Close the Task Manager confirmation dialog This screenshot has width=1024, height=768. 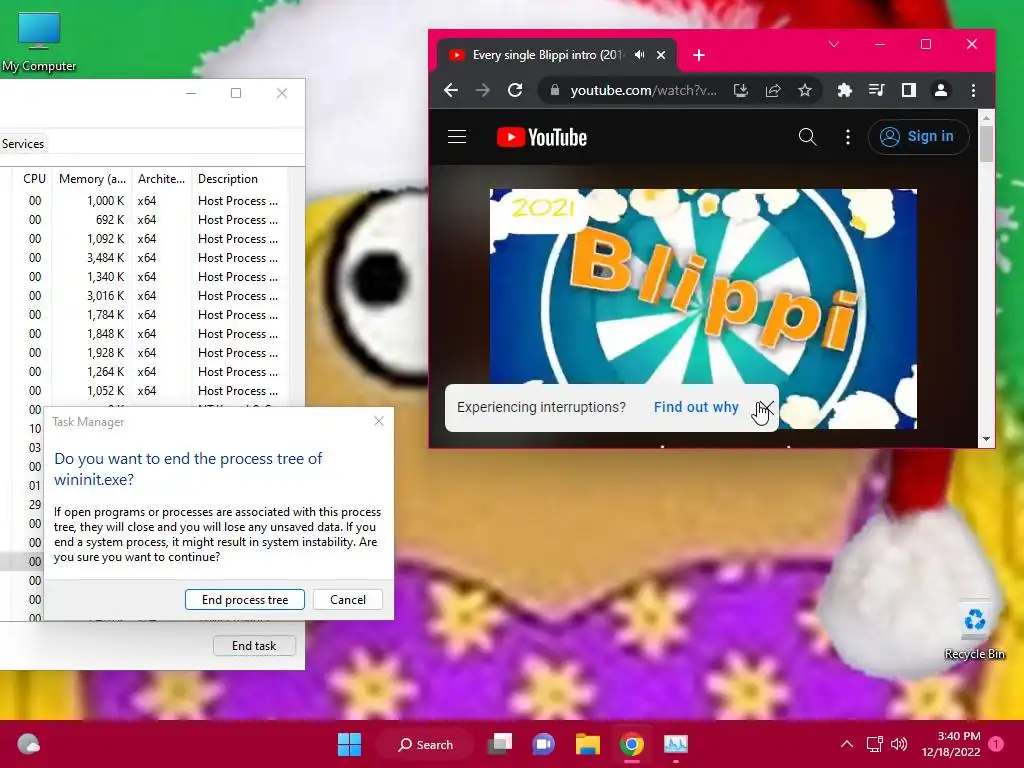pos(379,421)
